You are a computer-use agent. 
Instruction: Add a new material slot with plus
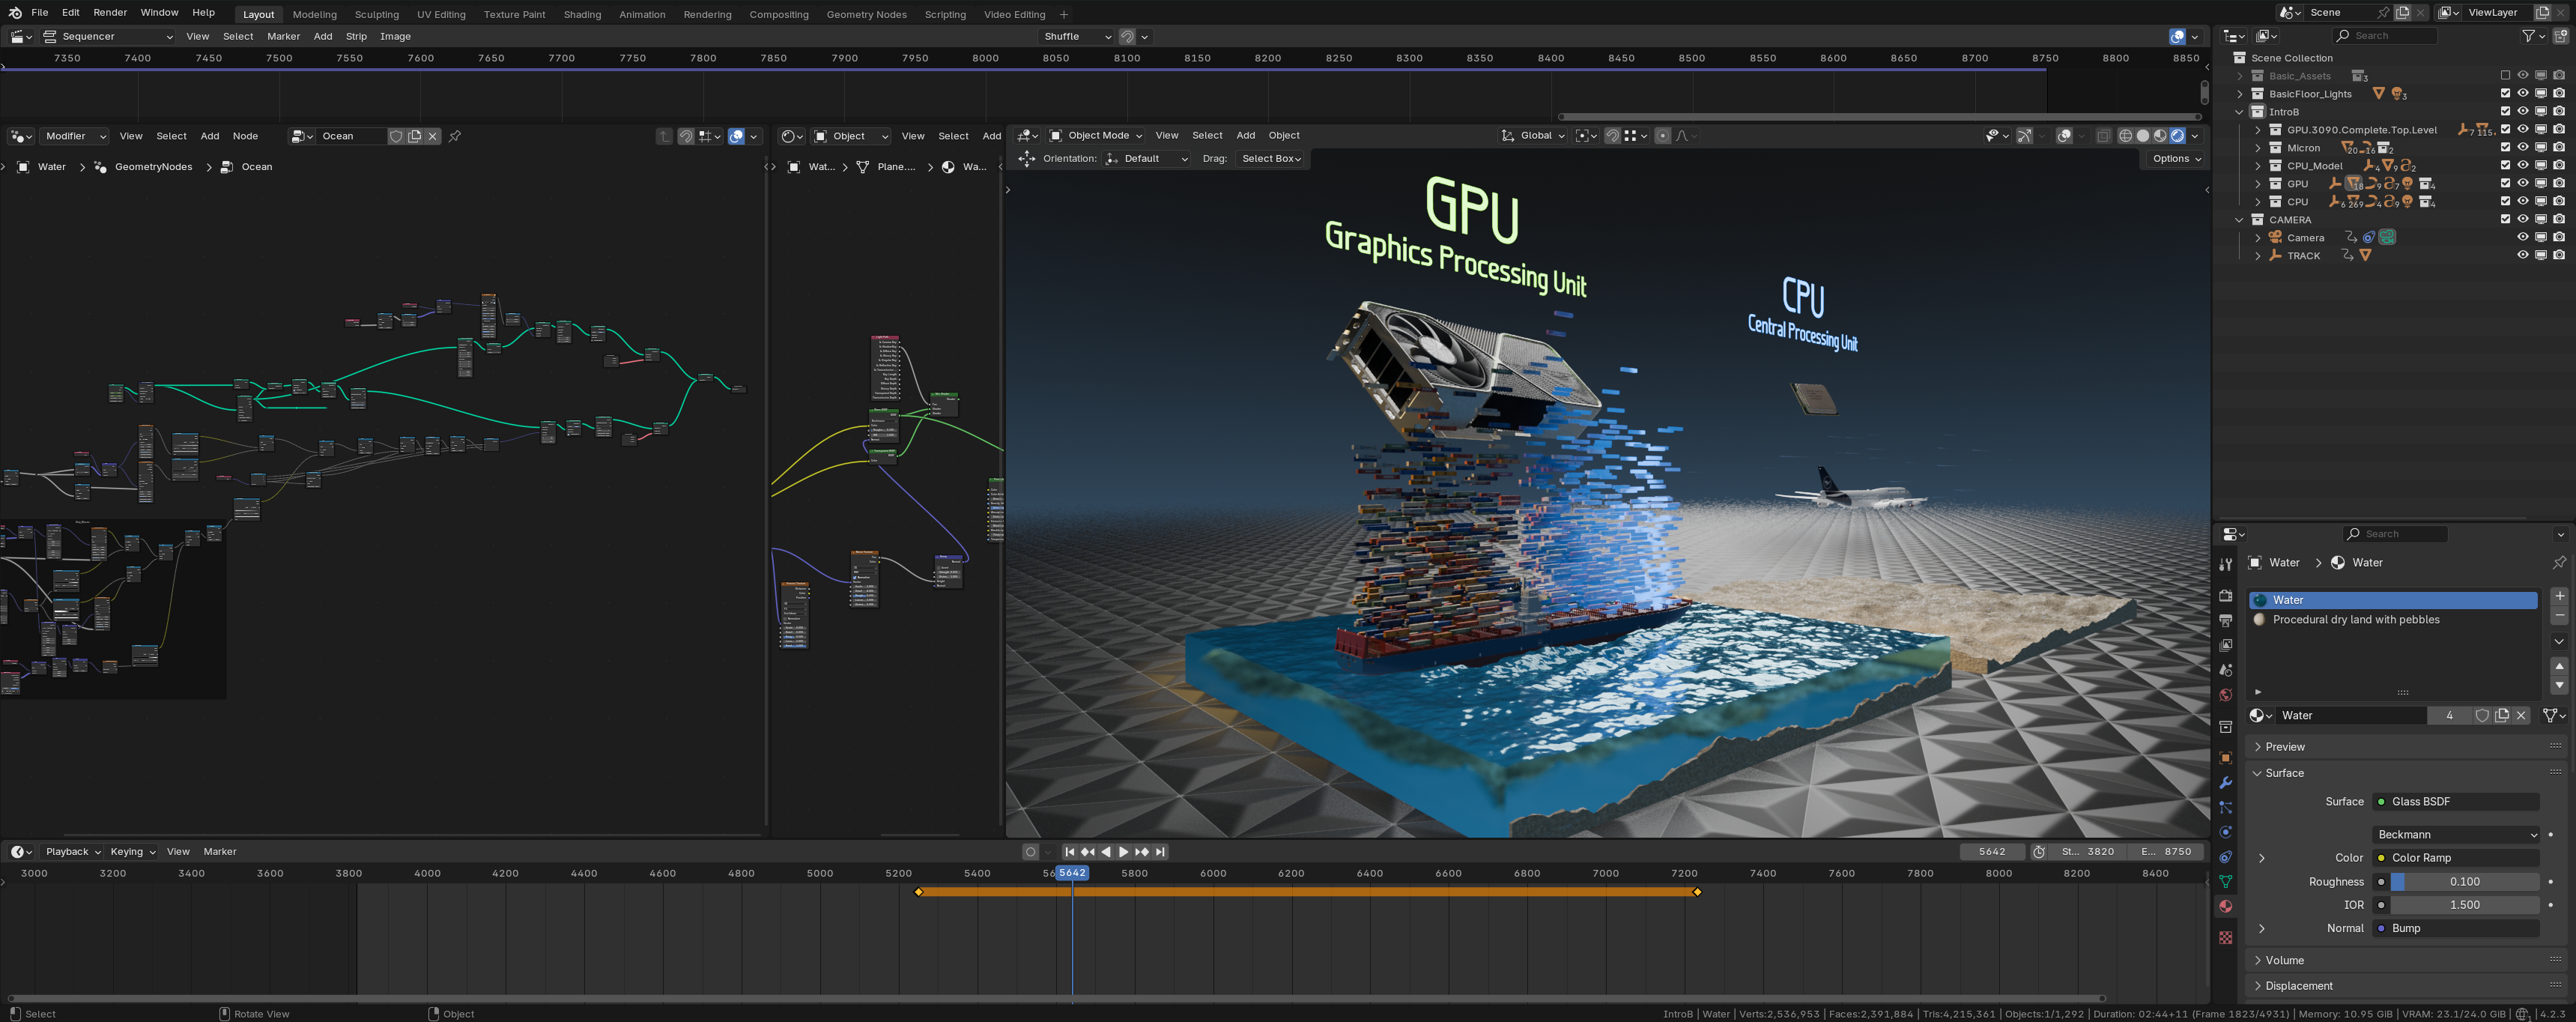(2559, 596)
